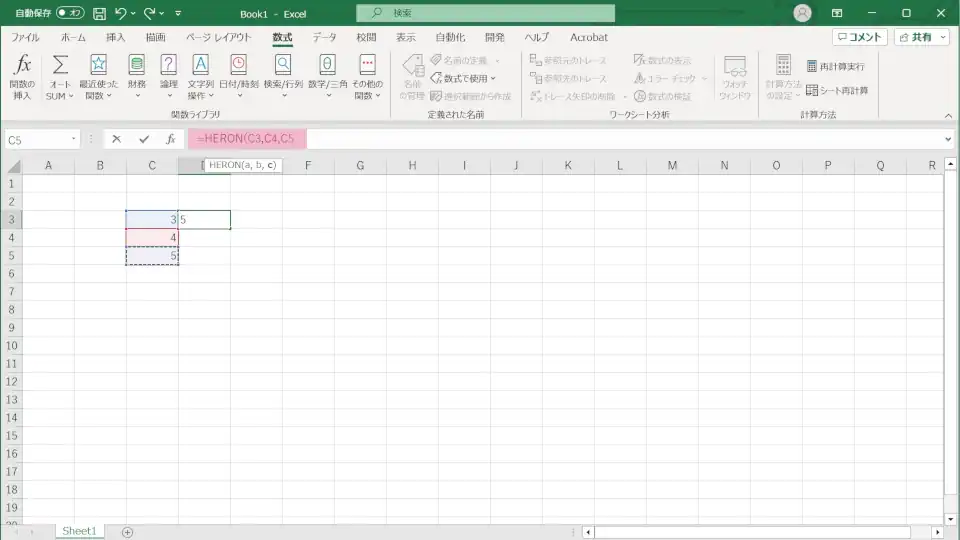The width and height of the screenshot is (960, 540).
Task: Open the Name Box dropdown arrow
Action: click(73, 140)
